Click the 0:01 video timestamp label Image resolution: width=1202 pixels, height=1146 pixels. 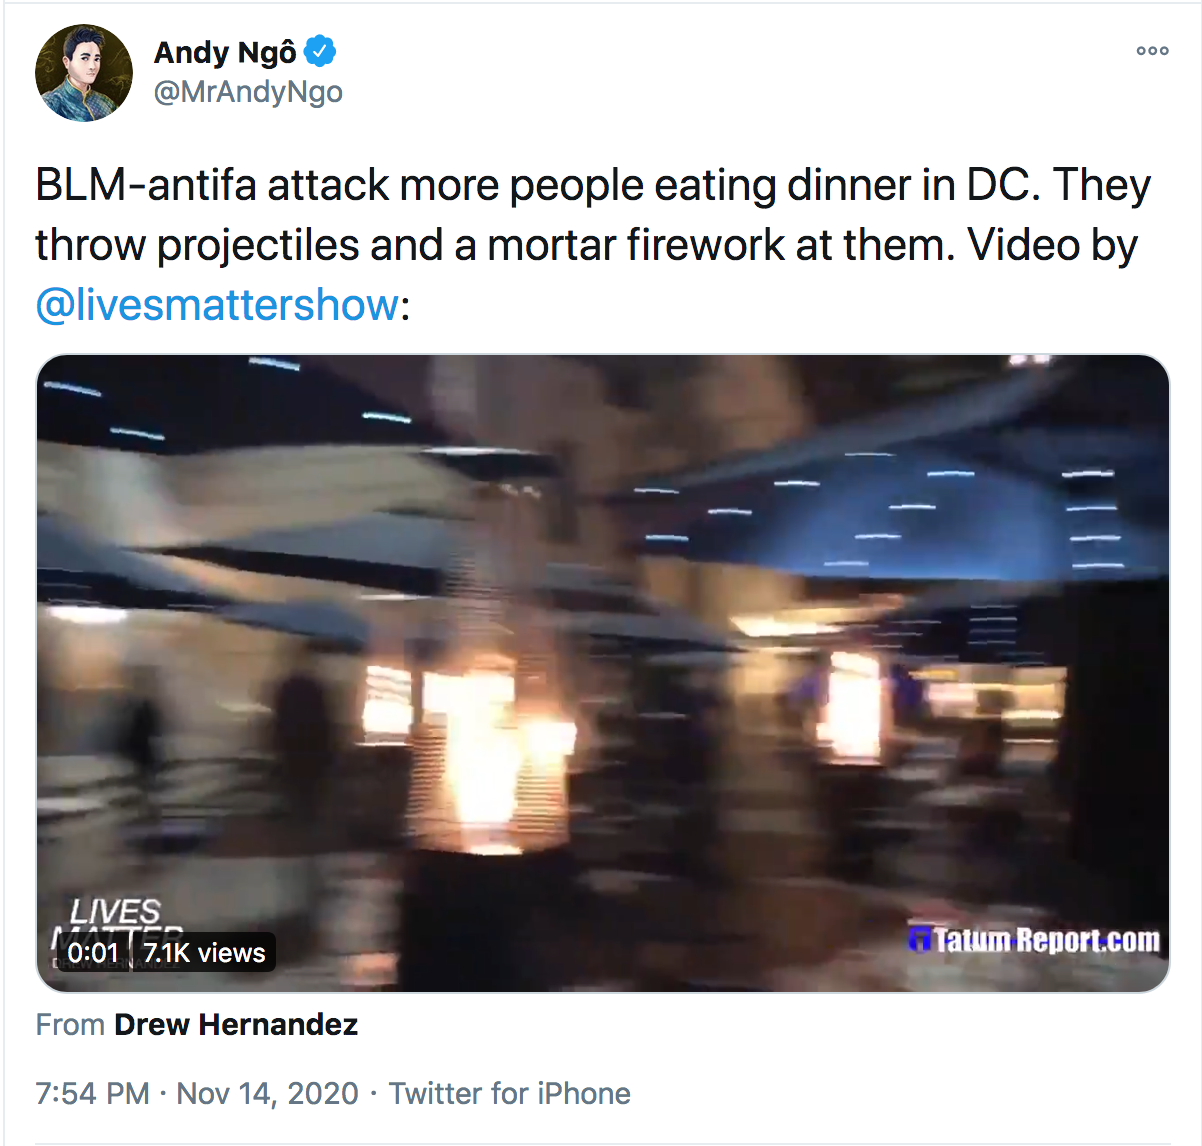point(93,953)
